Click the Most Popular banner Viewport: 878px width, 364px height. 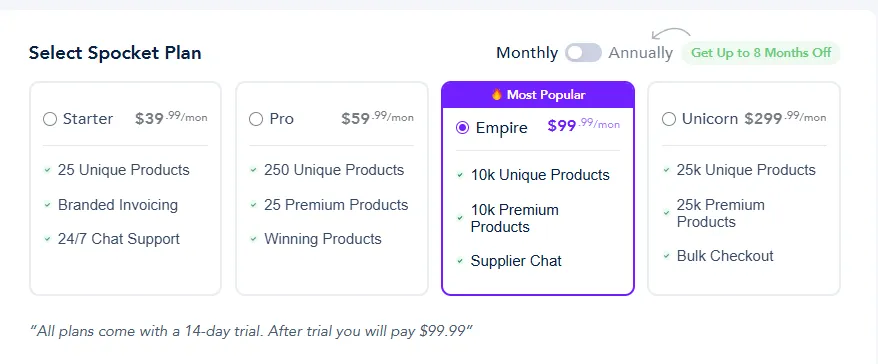538,95
